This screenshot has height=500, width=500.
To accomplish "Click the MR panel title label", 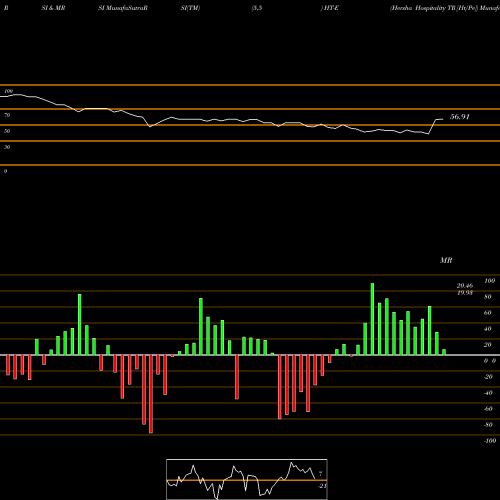I will pyautogui.click(x=446, y=260).
